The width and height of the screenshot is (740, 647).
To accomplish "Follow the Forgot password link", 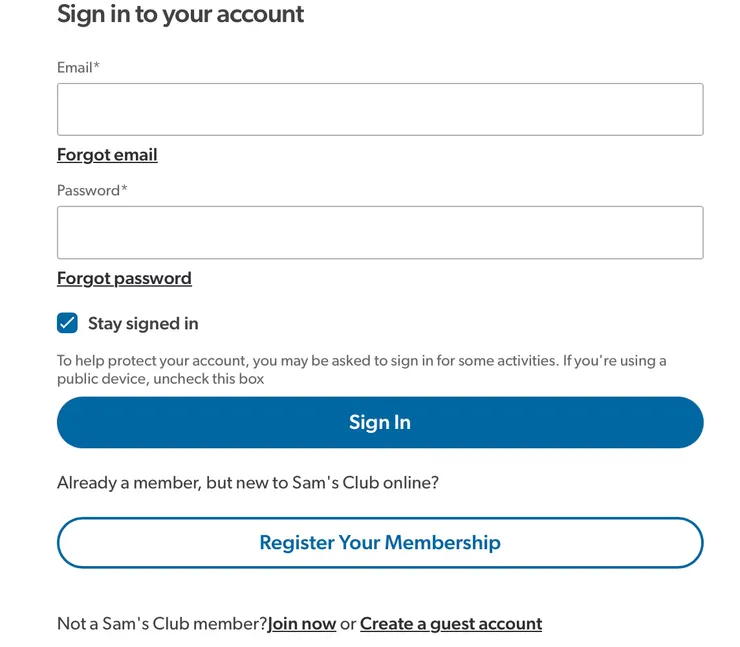I will click(124, 279).
